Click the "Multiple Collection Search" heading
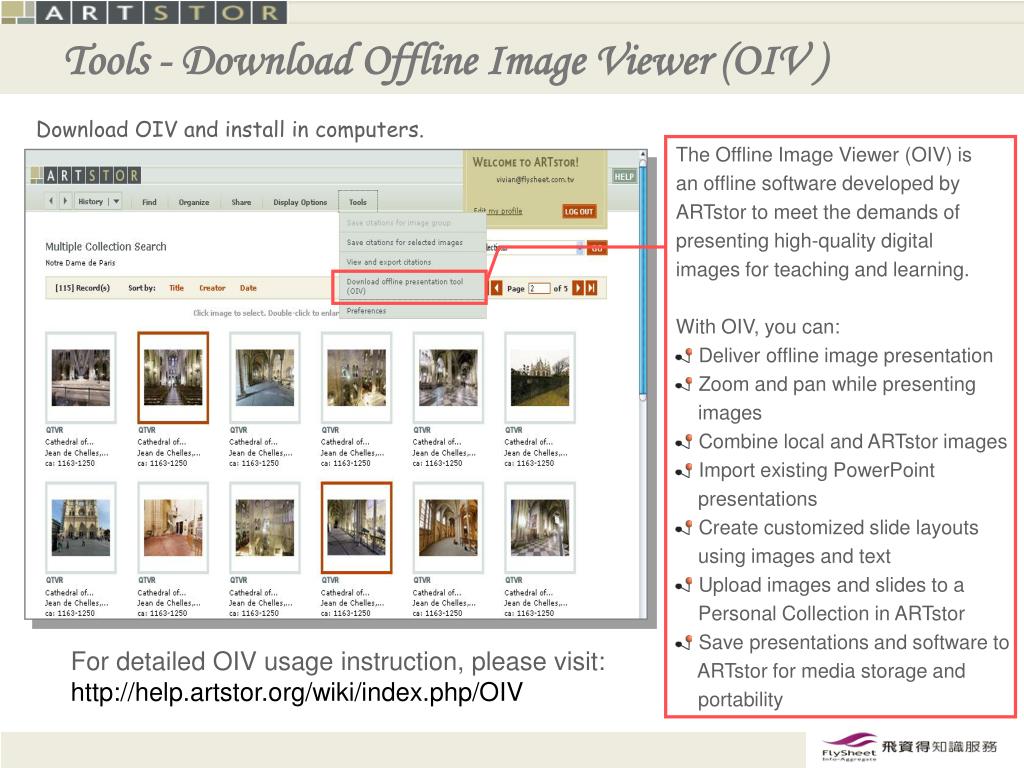 (106, 247)
